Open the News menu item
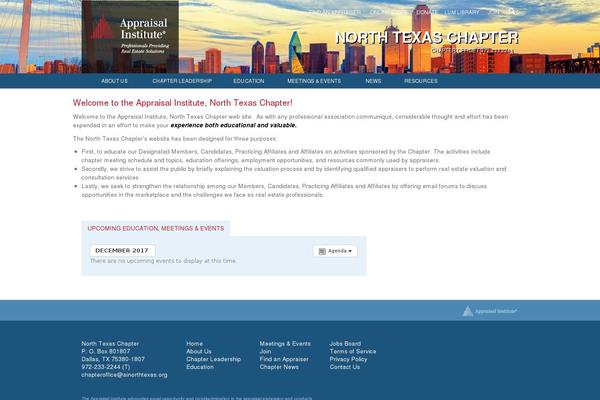The image size is (600, 400). [x=373, y=81]
